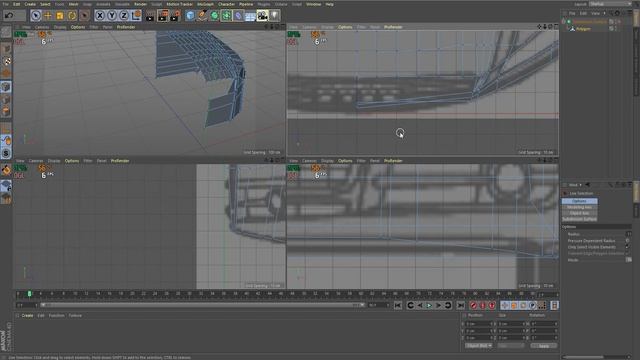This screenshot has height=360, width=640.
Task: Go to end of animation
Action: pos(461,305)
